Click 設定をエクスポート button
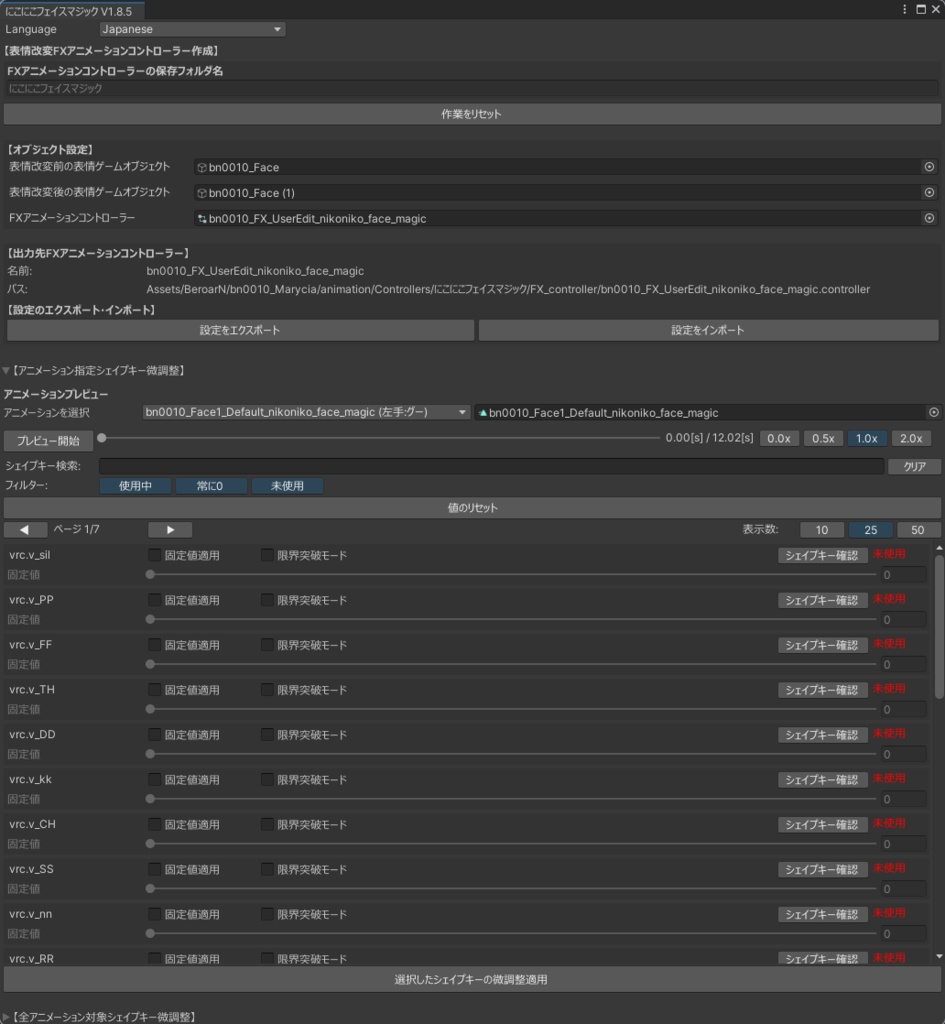 (x=240, y=330)
